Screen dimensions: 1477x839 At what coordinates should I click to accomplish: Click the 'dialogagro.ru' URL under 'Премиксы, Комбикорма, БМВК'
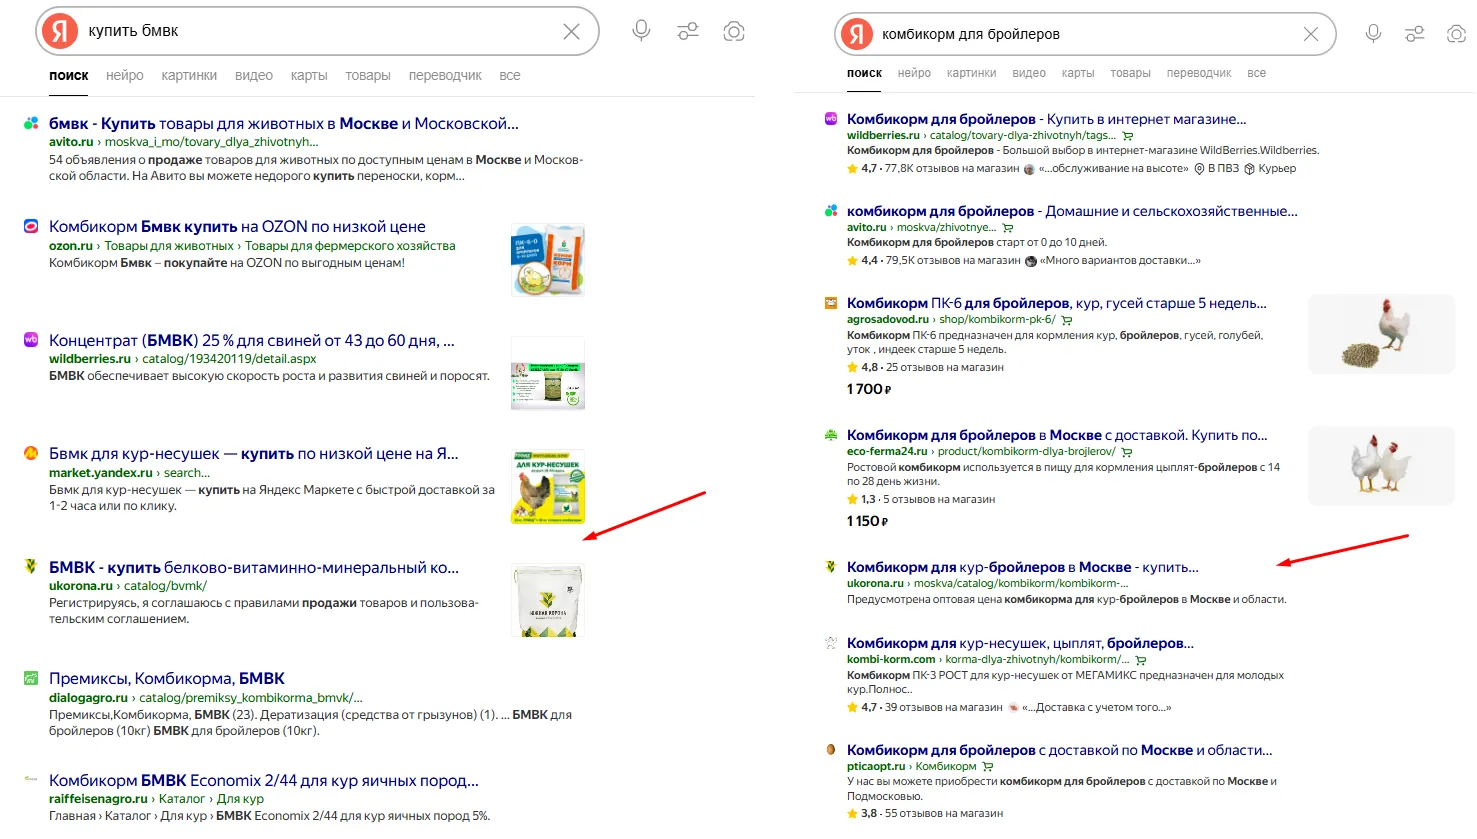pyautogui.click(x=88, y=698)
